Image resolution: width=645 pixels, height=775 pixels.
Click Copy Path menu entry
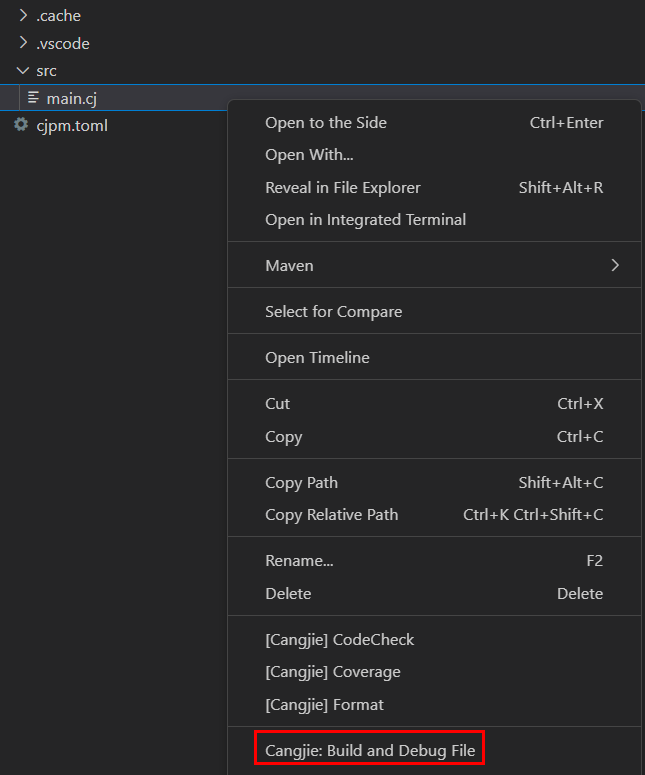(301, 483)
